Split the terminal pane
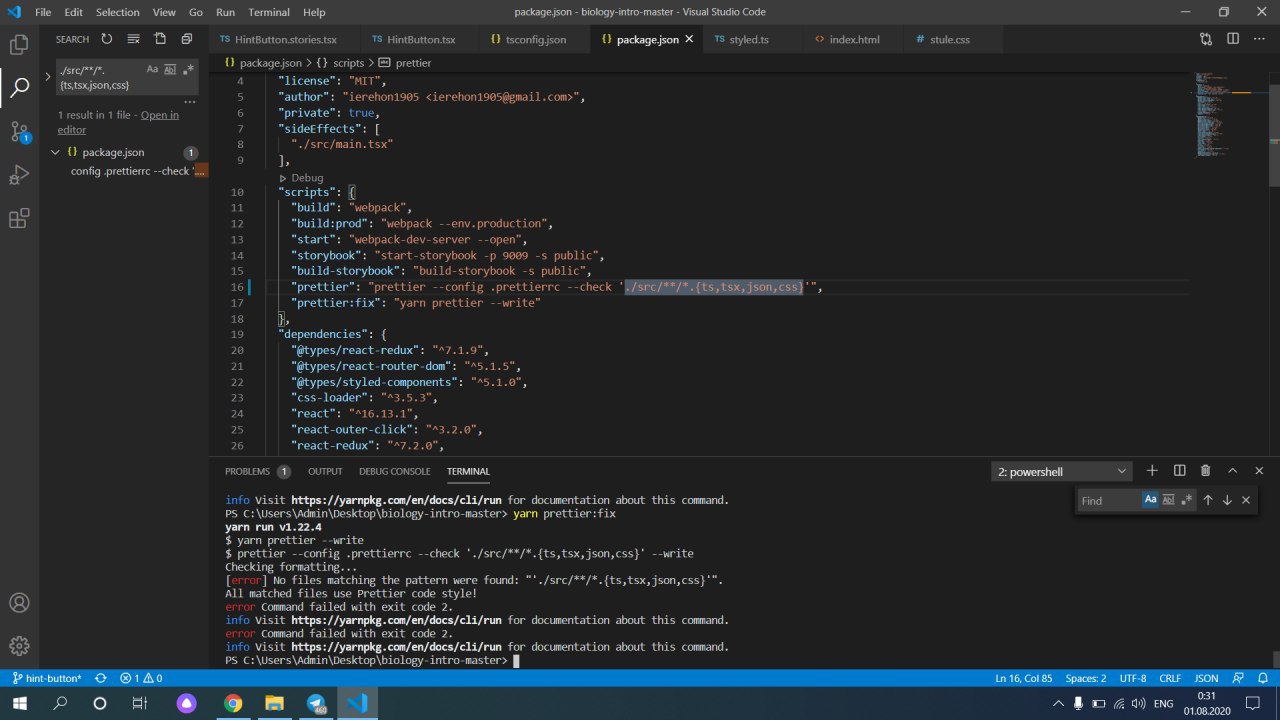 click(1179, 471)
